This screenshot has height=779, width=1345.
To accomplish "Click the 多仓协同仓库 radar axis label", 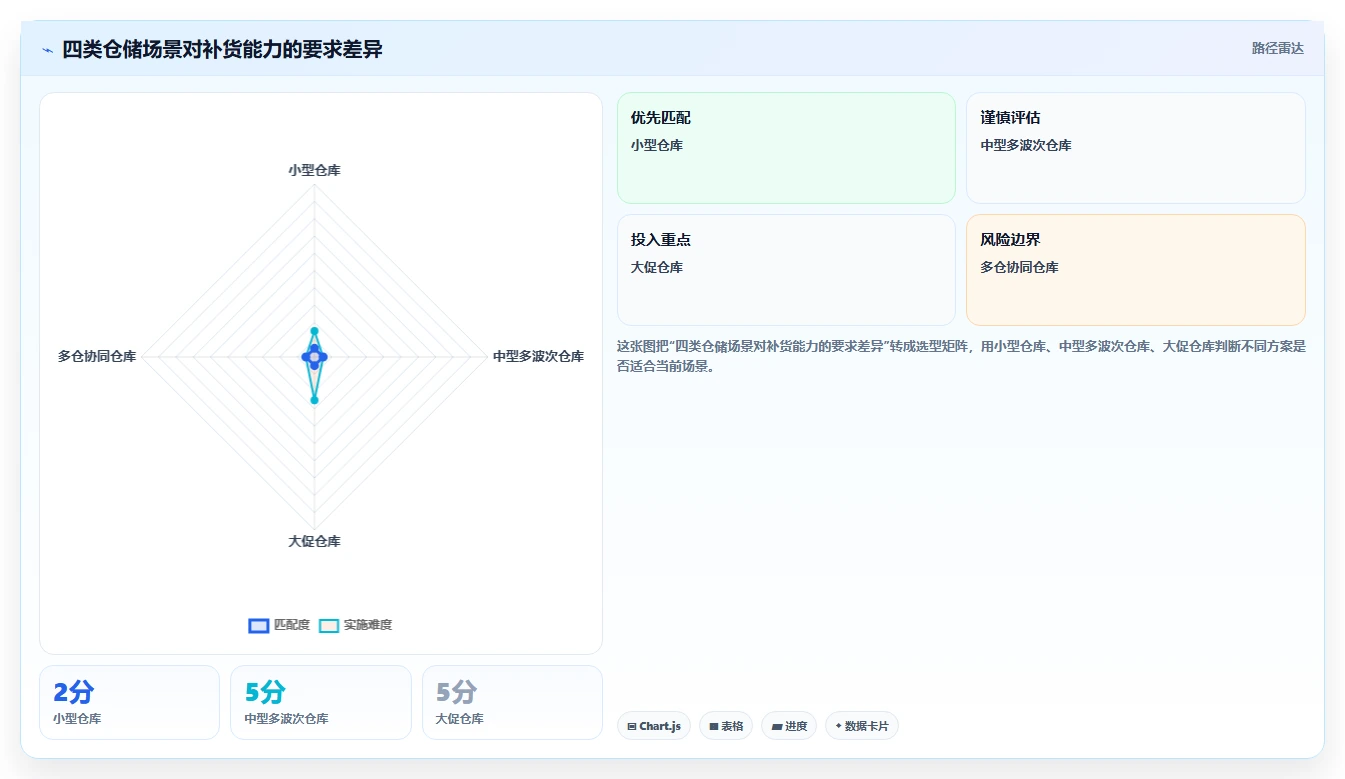I will pos(97,356).
